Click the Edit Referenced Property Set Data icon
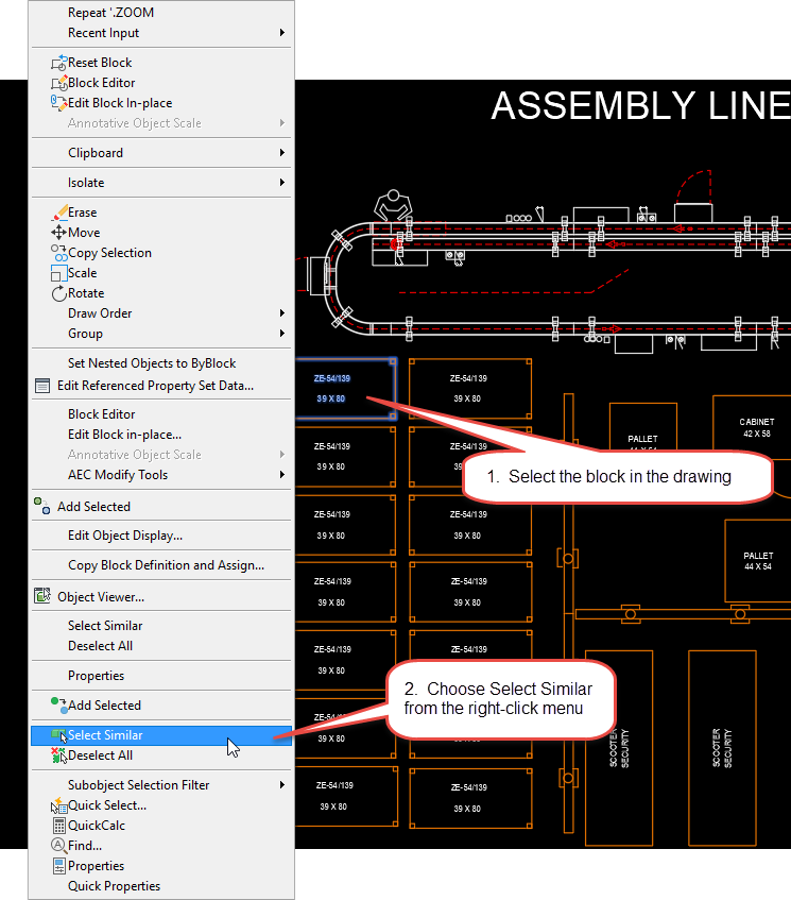 point(42,386)
